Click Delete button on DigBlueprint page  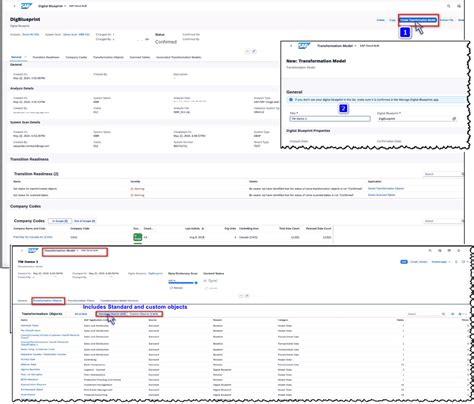pos(380,20)
